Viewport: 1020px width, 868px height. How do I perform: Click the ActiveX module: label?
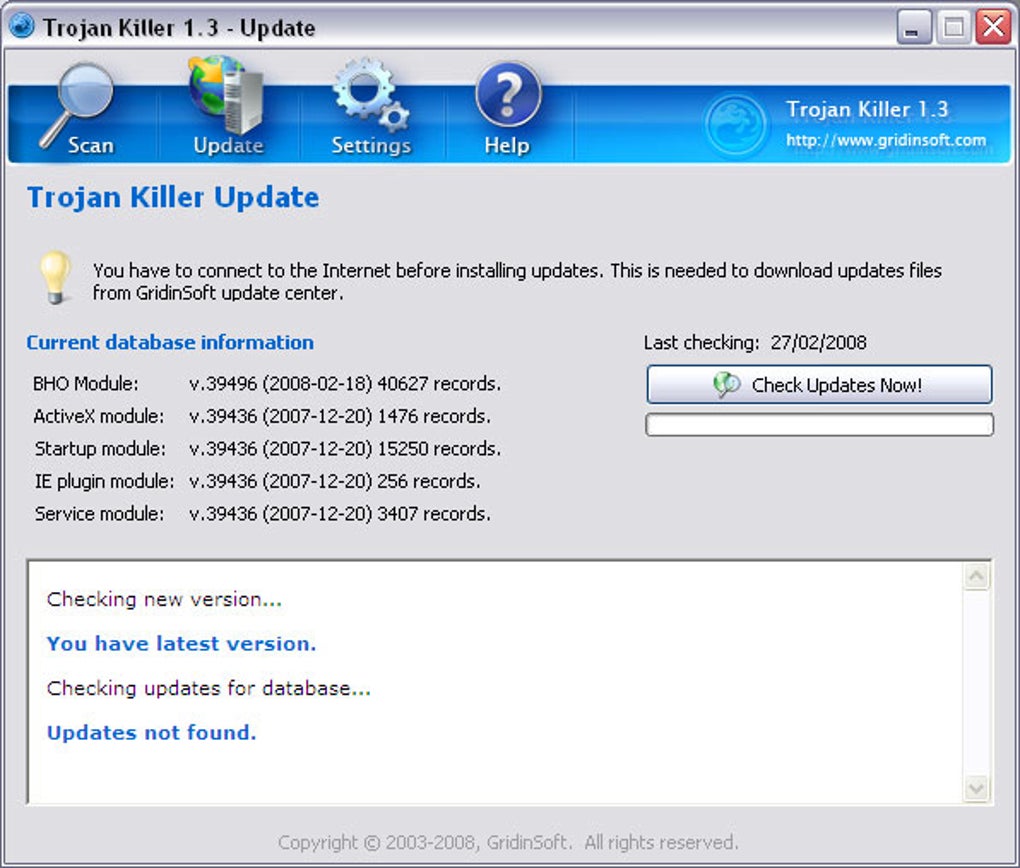pyautogui.click(x=99, y=416)
